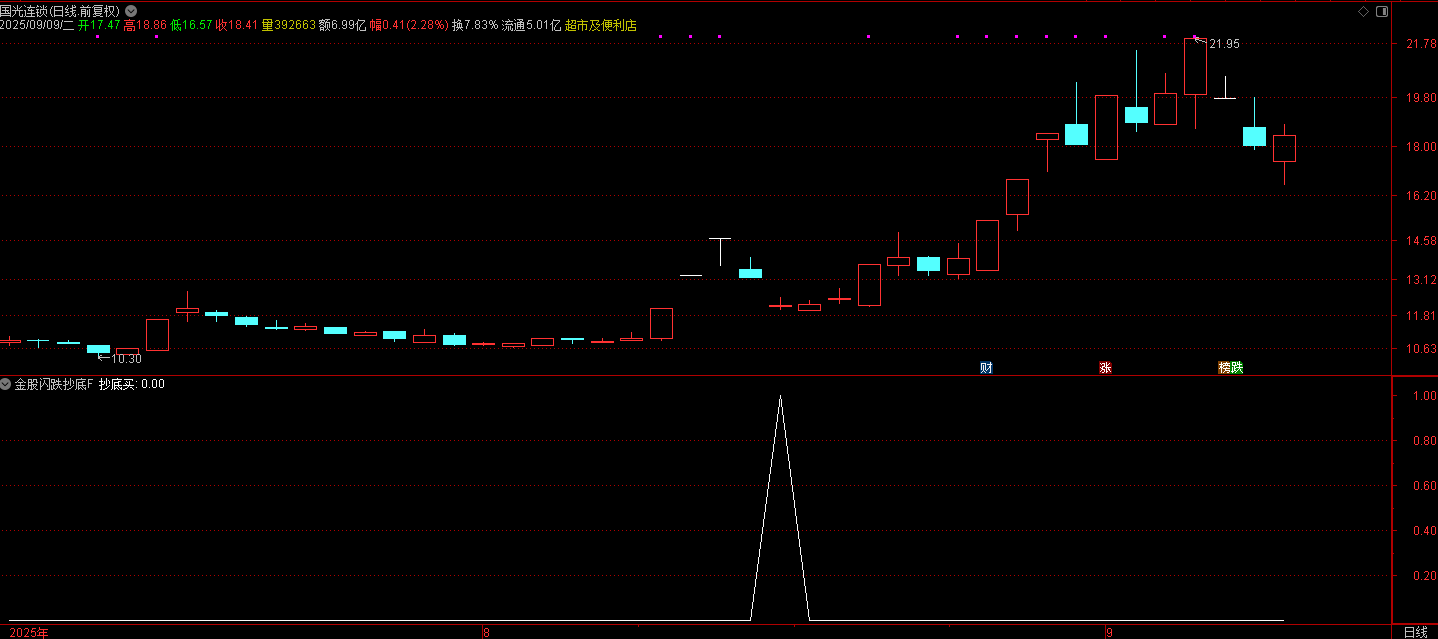The width and height of the screenshot is (1438, 639).
Task: Click the 11.81 price axis label
Action: 1421,316
